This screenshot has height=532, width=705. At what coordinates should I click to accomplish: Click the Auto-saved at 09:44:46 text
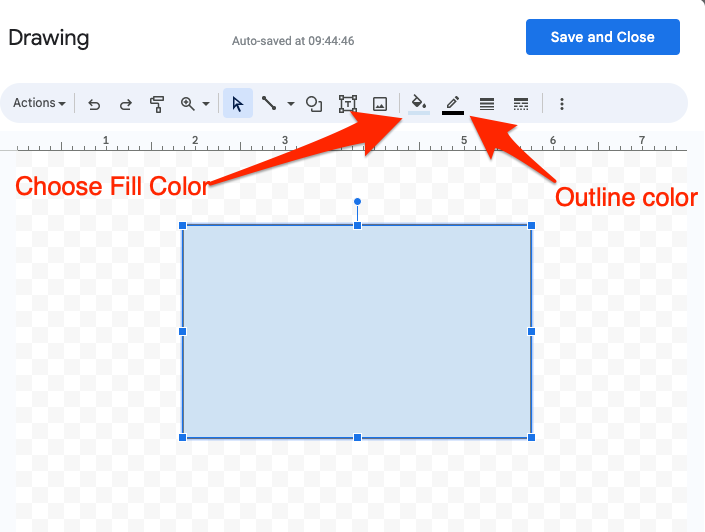pos(293,41)
